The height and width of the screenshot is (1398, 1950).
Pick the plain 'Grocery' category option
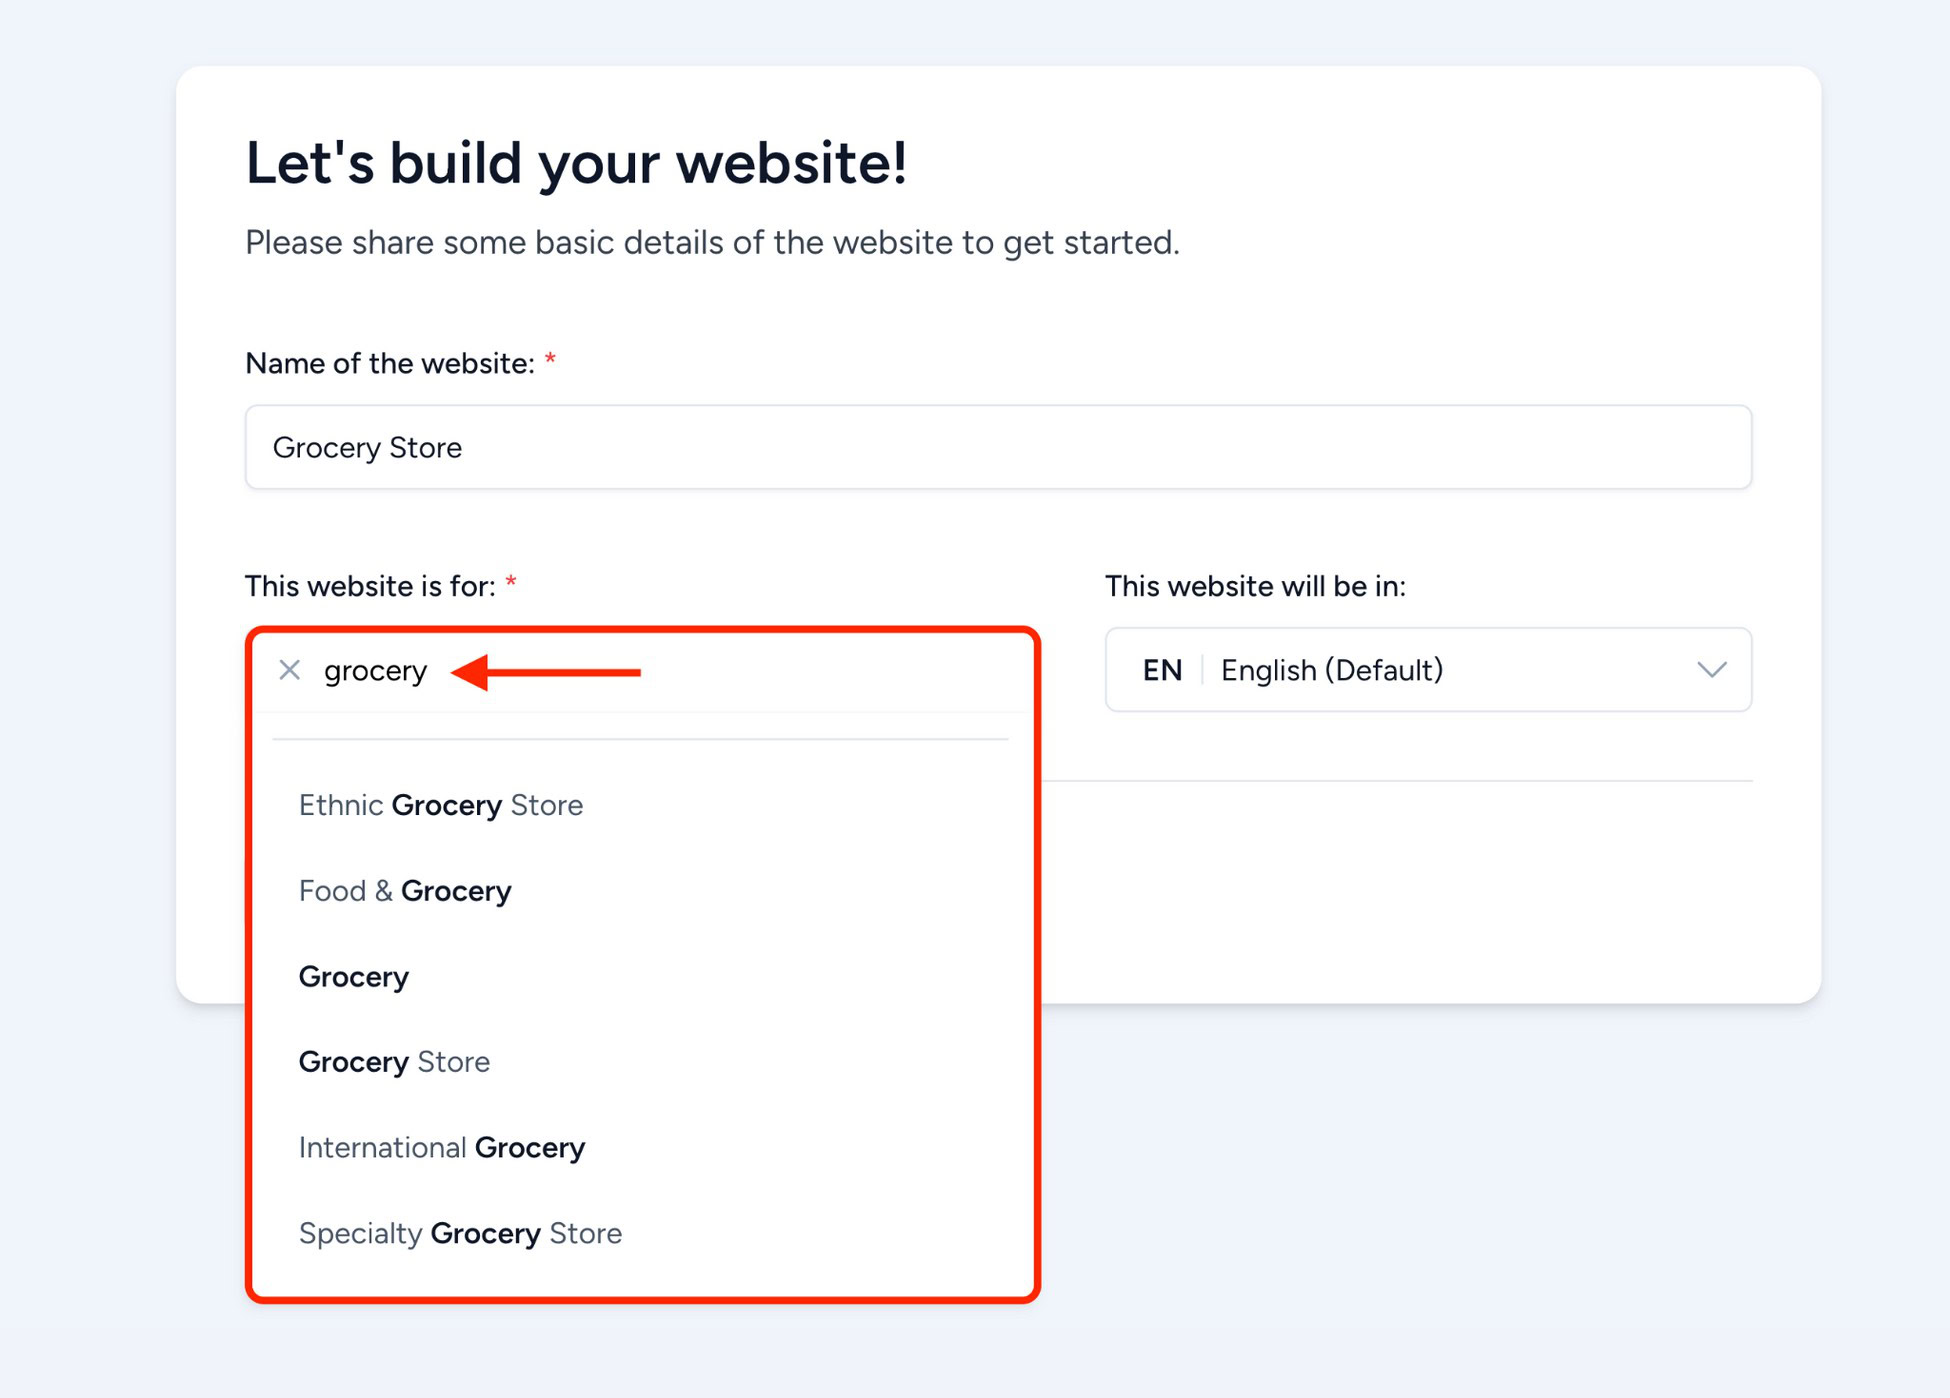[x=354, y=977]
